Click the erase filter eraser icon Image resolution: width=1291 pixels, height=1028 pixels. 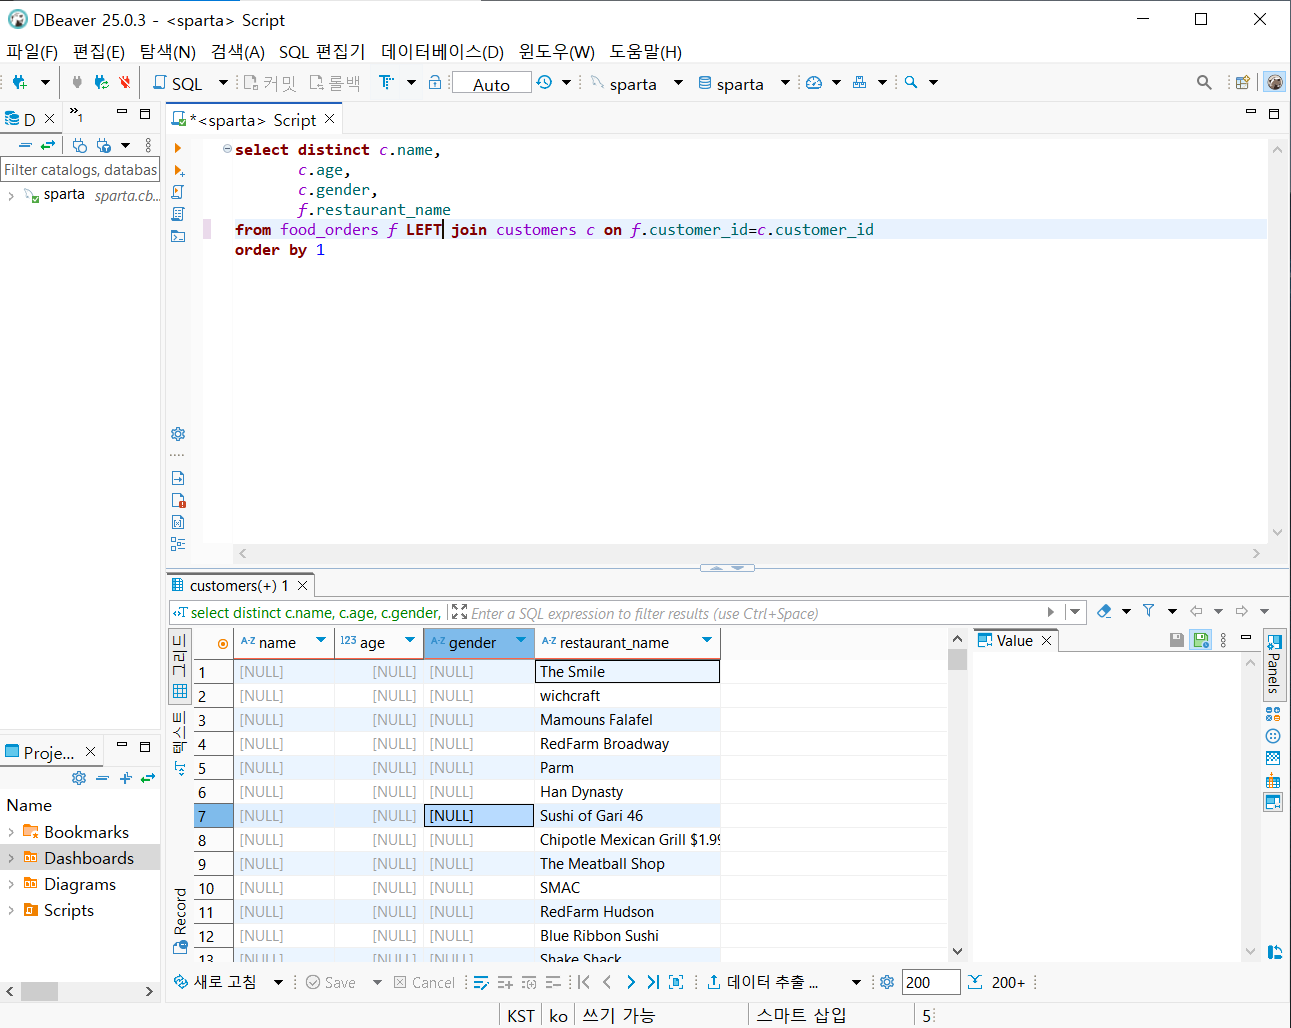(x=1104, y=611)
